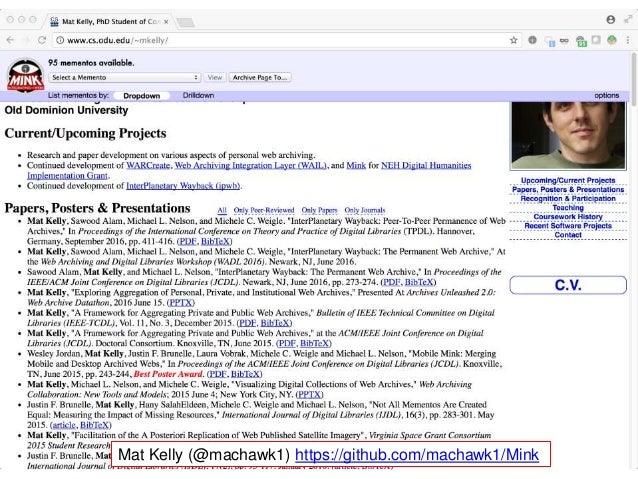The height and width of the screenshot is (479, 638).
Task: Open Mink options
Action: coord(606,95)
